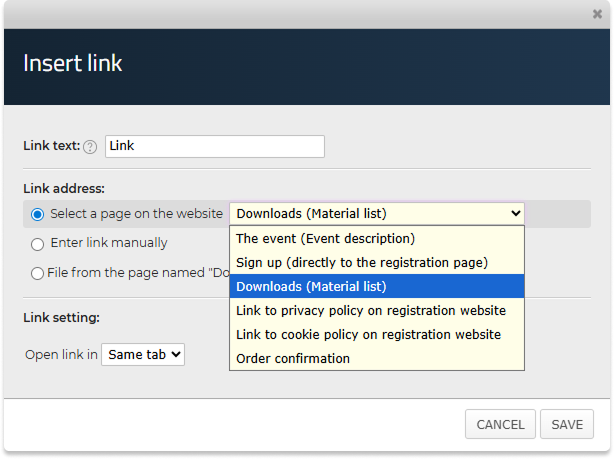Select 'Downloads (Material list)' highlighted option
614x459 pixels.
tap(311, 287)
